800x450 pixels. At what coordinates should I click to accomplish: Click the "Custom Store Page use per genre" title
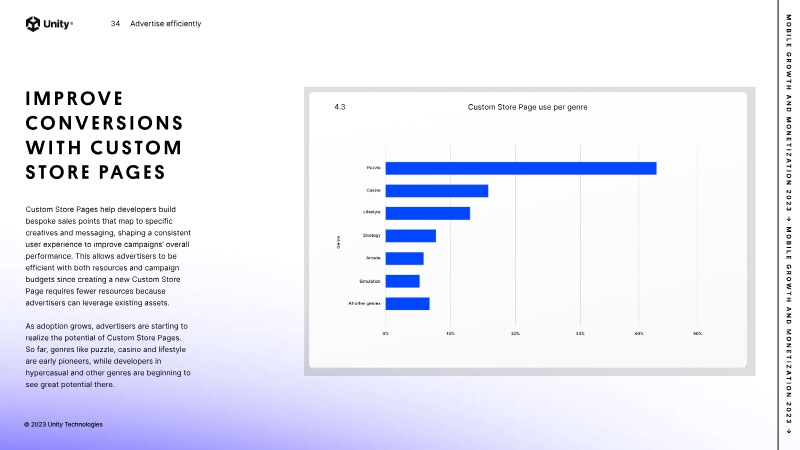pos(528,106)
